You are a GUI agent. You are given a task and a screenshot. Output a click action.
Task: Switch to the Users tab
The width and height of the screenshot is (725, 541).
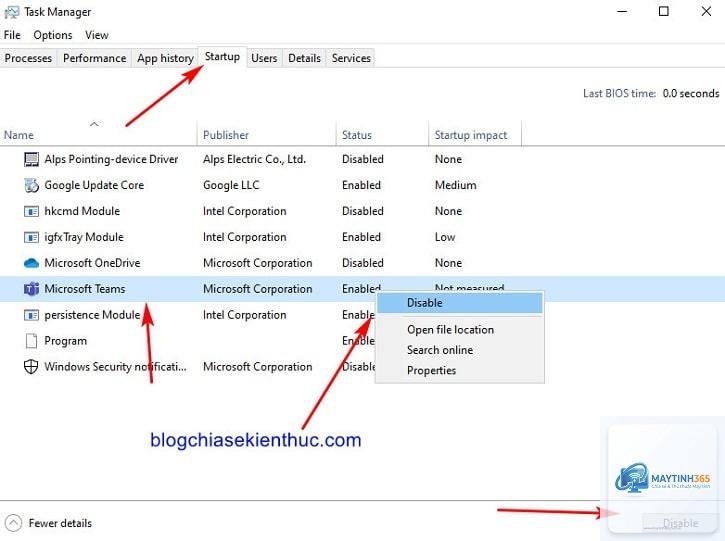[x=264, y=58]
